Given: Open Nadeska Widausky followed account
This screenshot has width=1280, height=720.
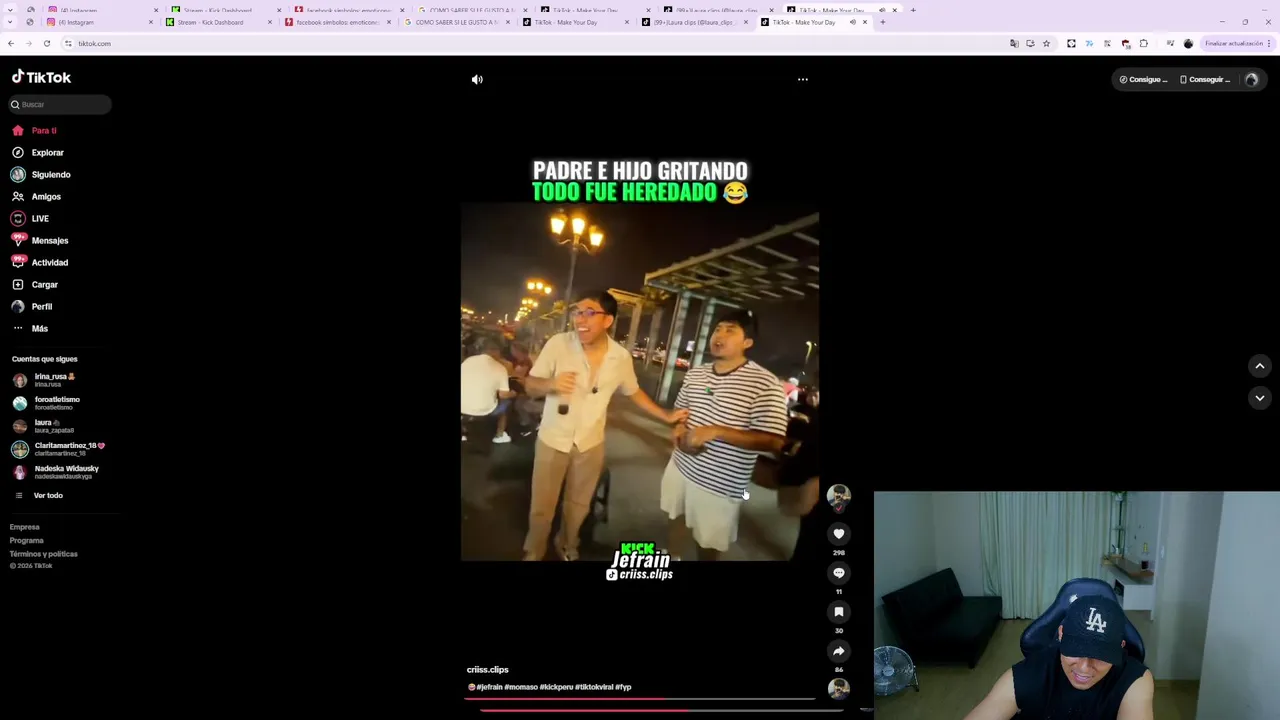Looking at the screenshot, I should (56, 472).
